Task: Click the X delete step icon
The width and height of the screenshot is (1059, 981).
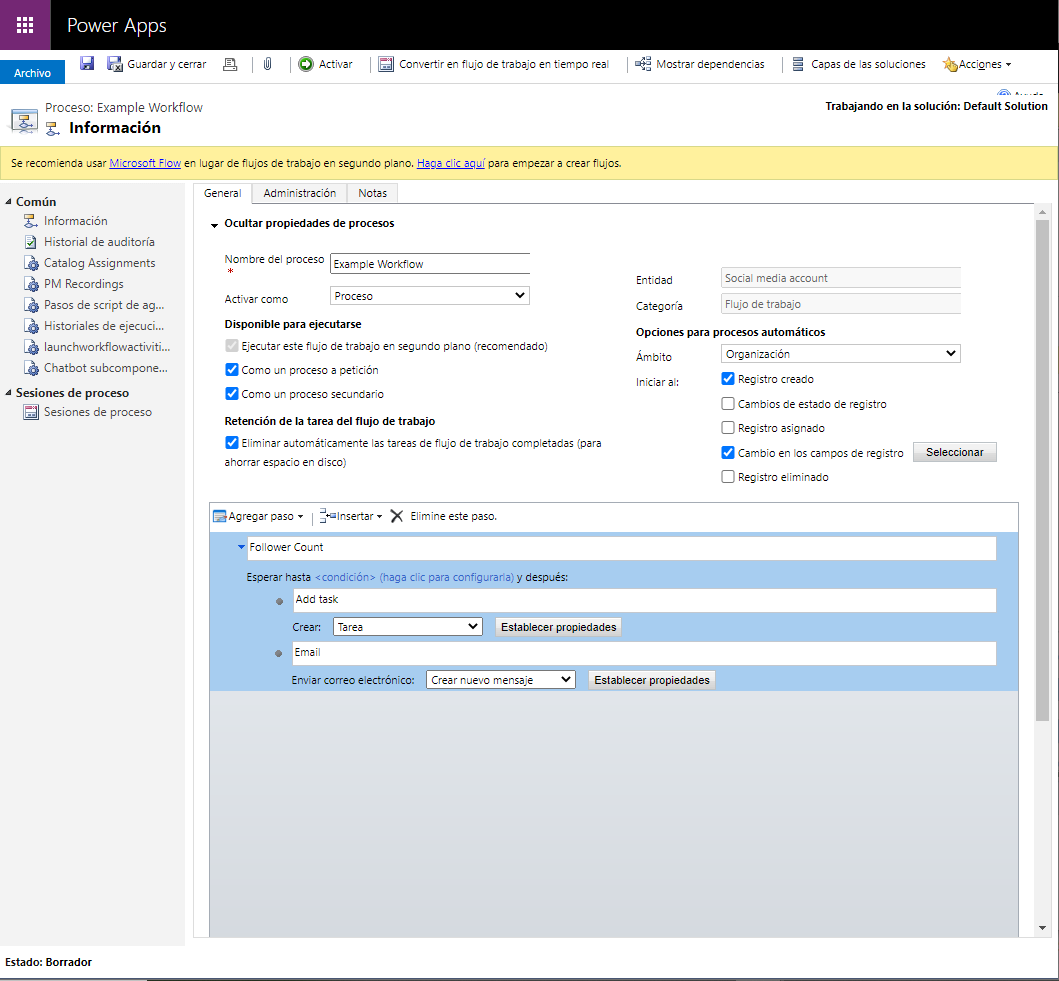Action: [x=396, y=516]
